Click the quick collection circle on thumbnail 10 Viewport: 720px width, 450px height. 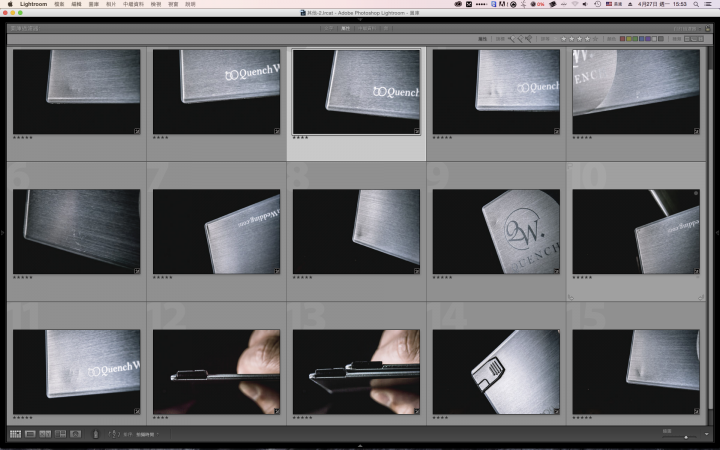[x=696, y=193]
